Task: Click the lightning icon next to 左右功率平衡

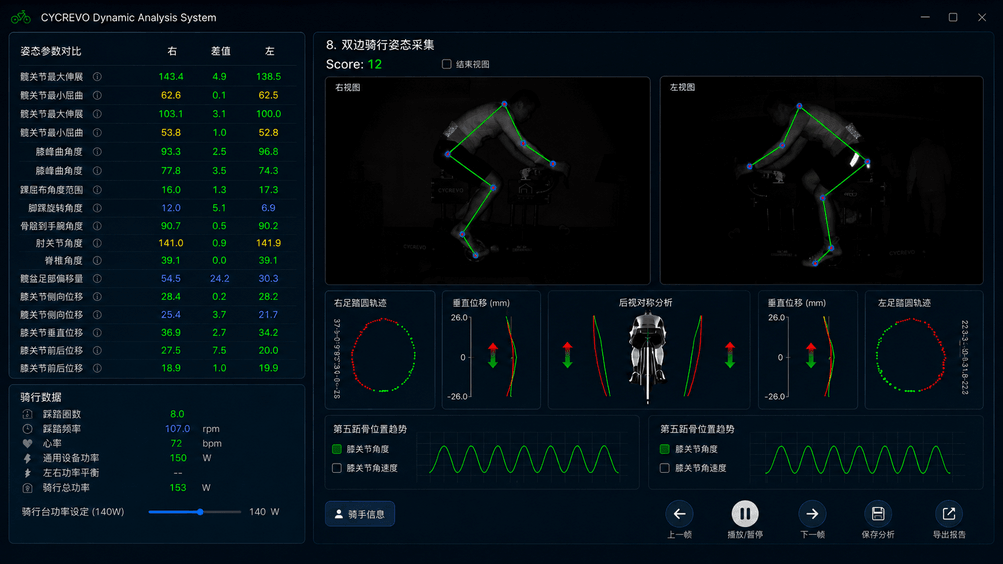Action: pos(28,473)
